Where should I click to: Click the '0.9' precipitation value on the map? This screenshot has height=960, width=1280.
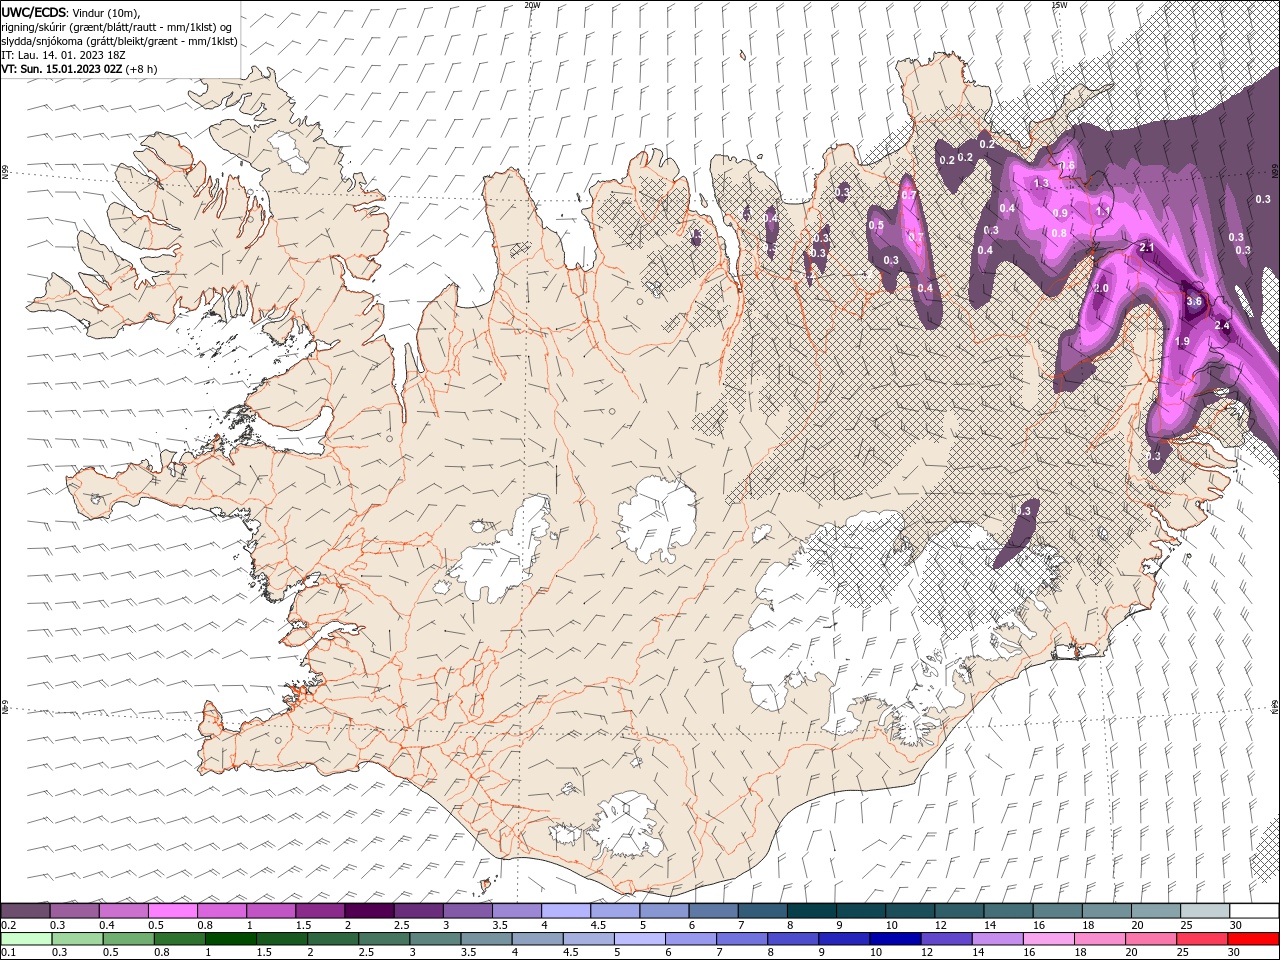(1061, 213)
